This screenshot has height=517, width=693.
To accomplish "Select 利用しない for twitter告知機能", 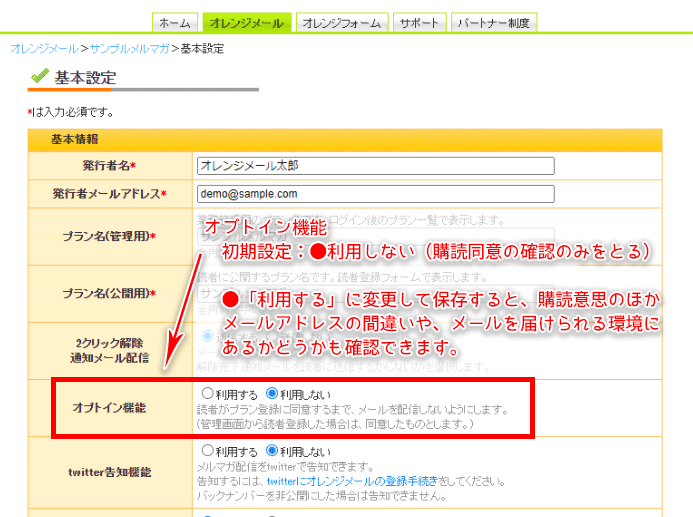I will [x=272, y=450].
